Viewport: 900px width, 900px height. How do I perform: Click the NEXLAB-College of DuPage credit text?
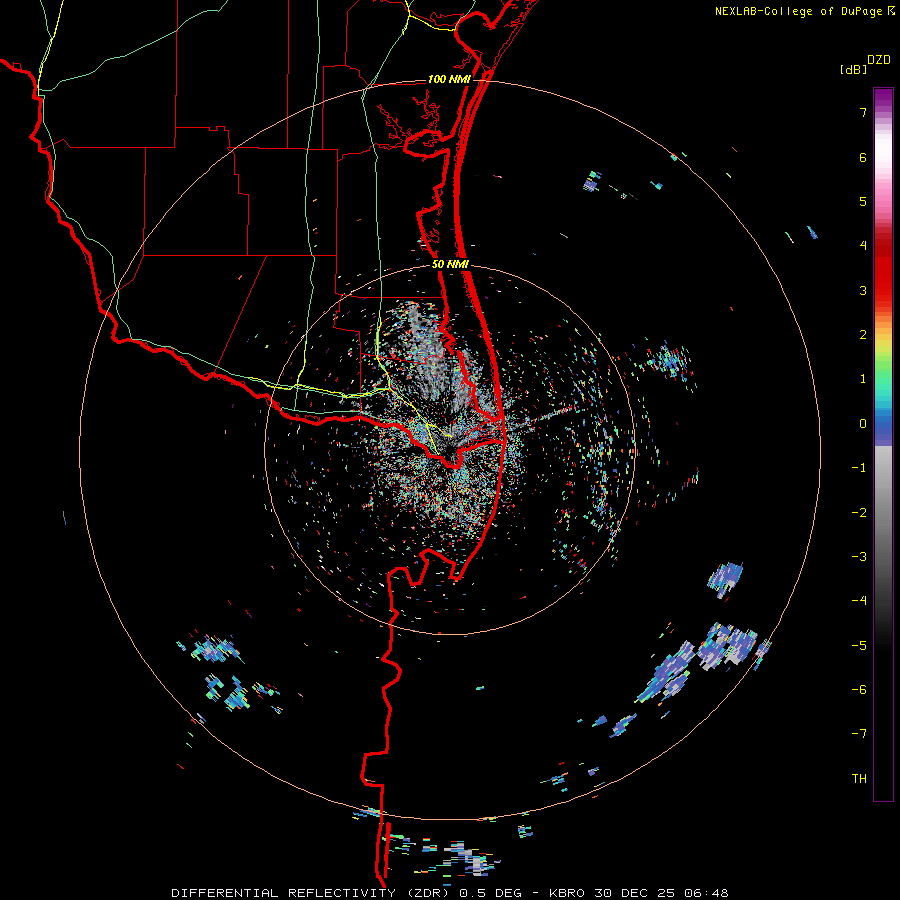[804, 11]
